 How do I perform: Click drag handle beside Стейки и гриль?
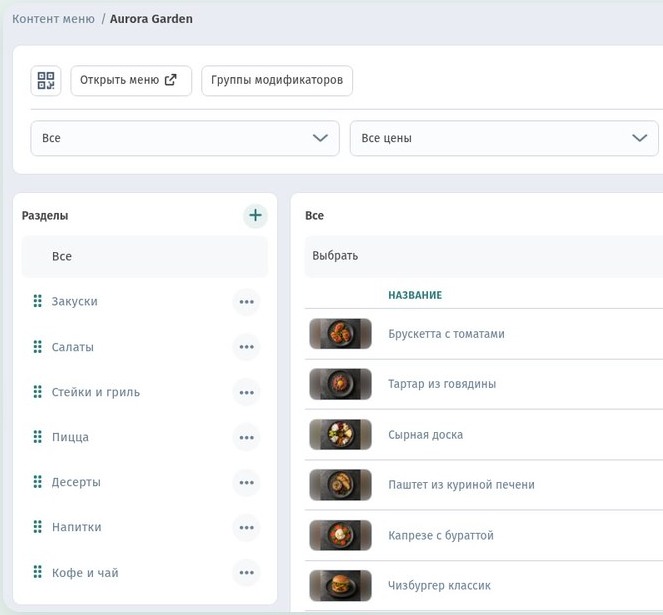tap(38, 392)
